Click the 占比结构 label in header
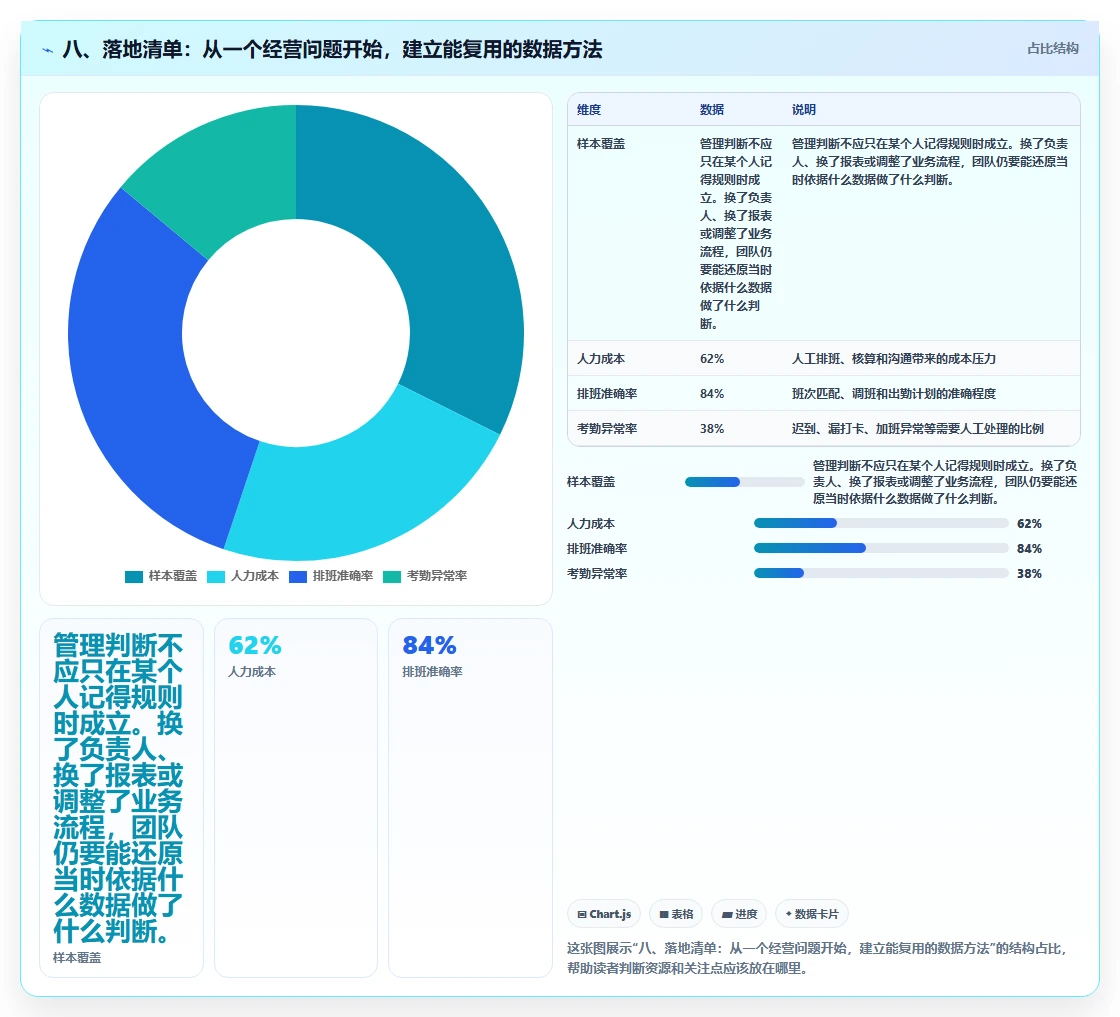1120x1017 pixels. [1052, 49]
